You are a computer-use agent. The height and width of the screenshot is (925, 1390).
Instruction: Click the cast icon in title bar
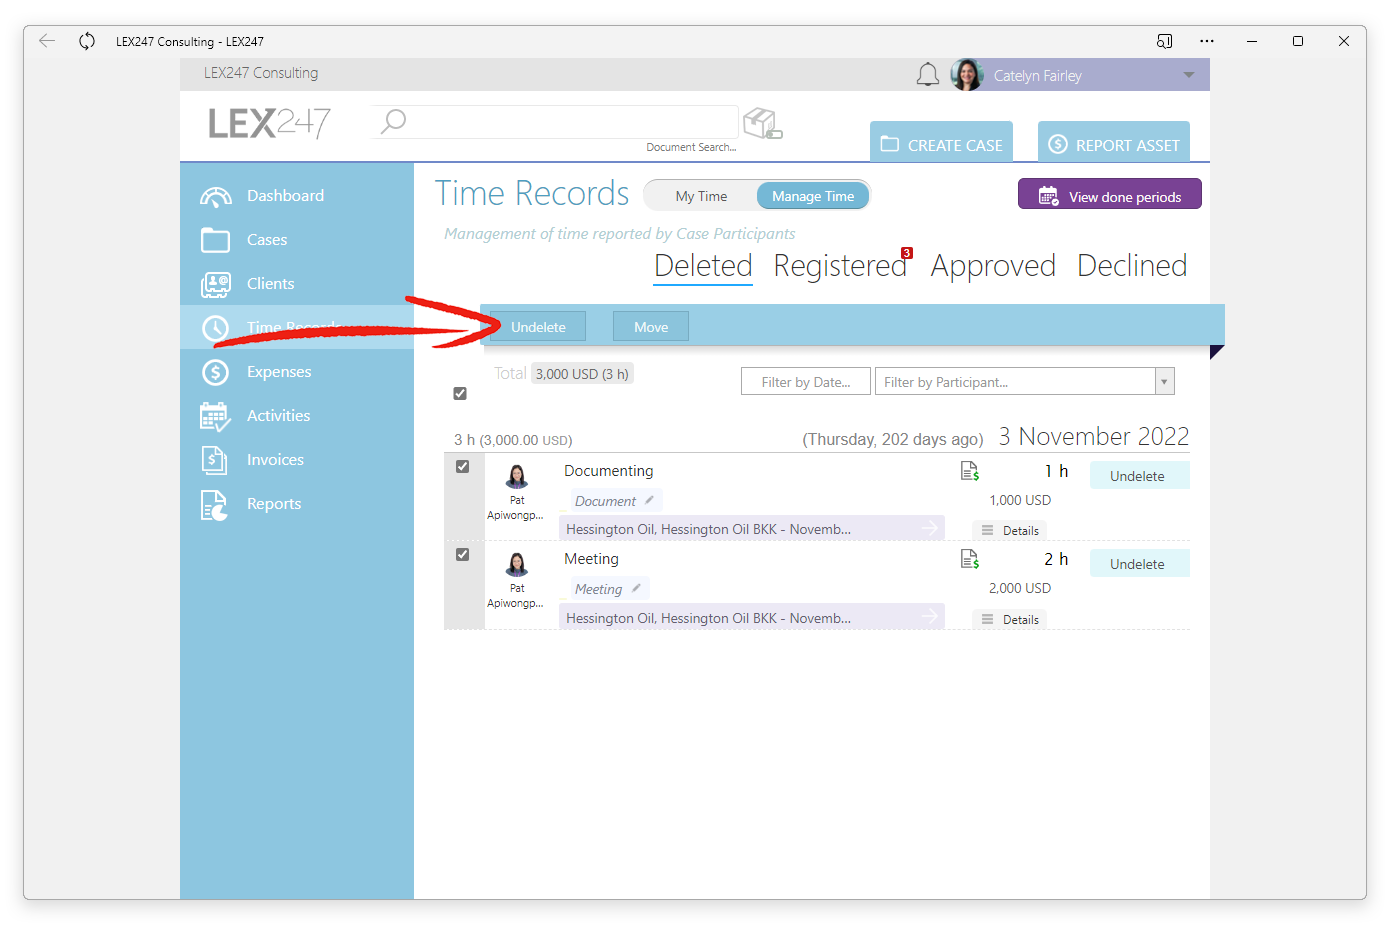1165,41
